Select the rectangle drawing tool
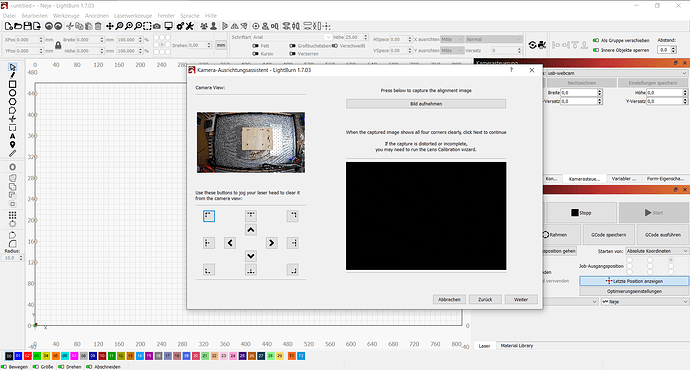 12,84
